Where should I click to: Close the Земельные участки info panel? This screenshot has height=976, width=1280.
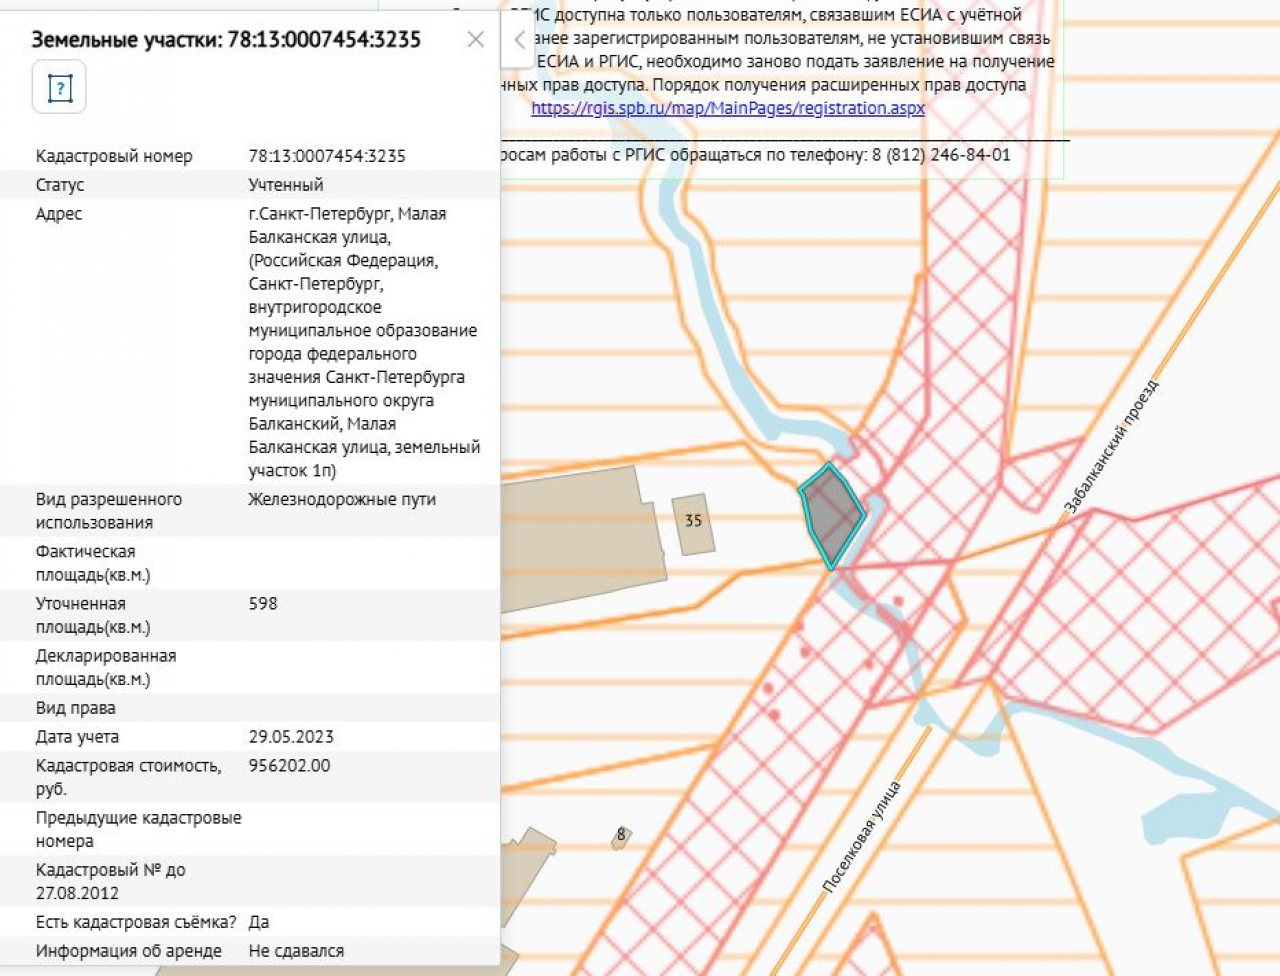click(476, 39)
